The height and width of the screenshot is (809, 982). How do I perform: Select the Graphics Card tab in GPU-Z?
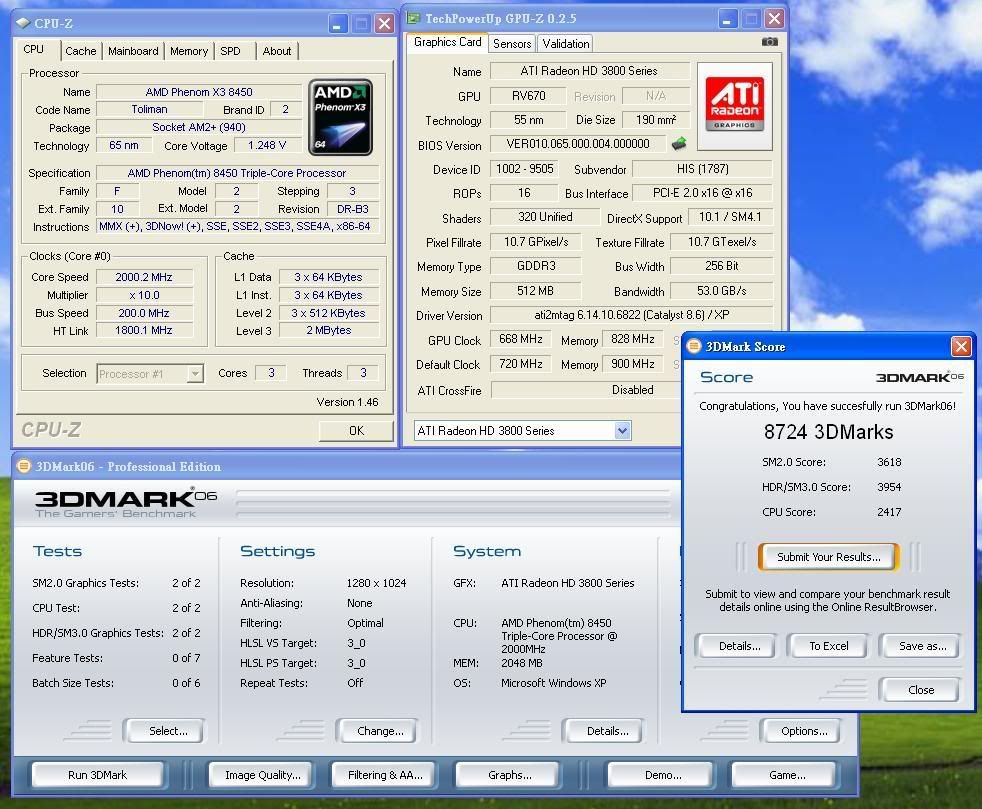[448, 42]
